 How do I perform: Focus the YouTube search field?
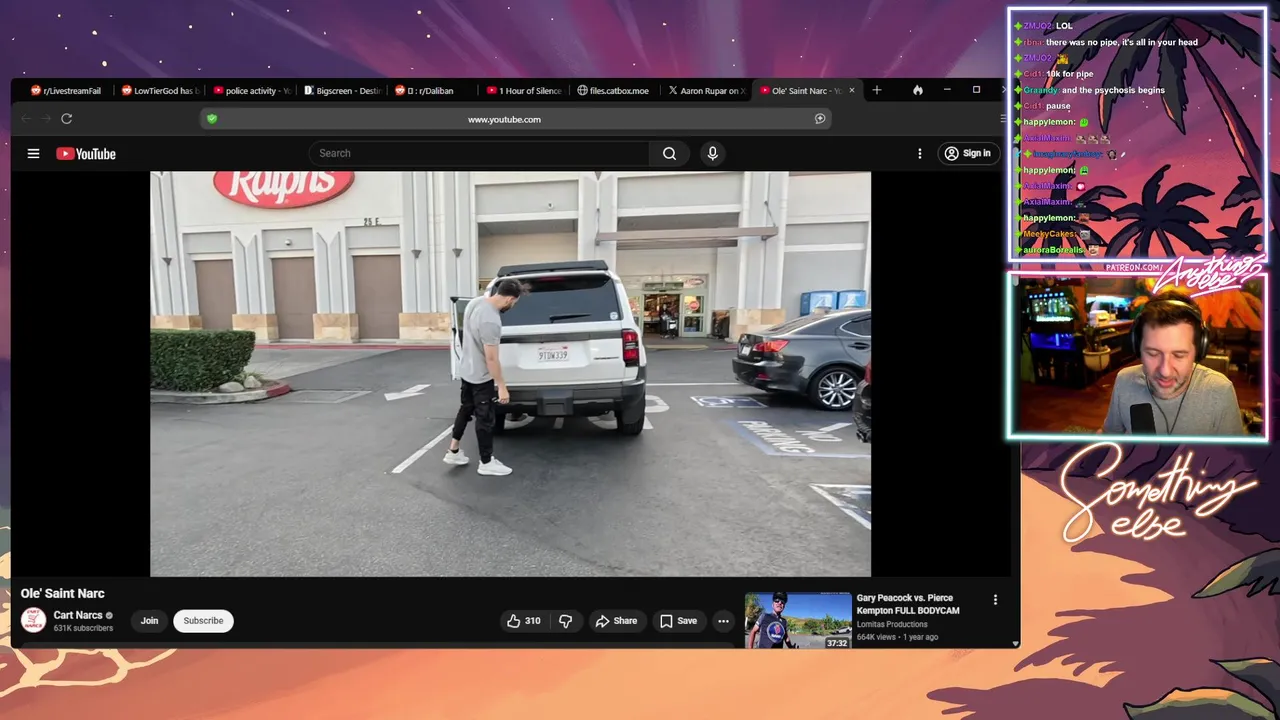480,153
